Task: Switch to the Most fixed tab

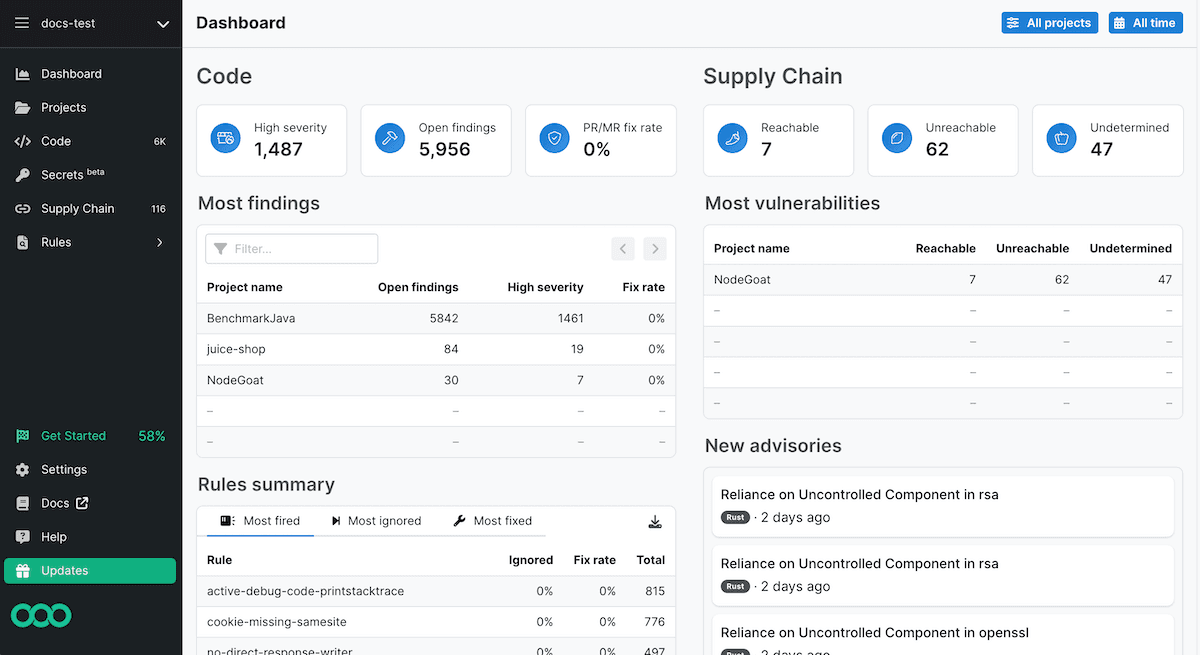Action: [x=492, y=520]
